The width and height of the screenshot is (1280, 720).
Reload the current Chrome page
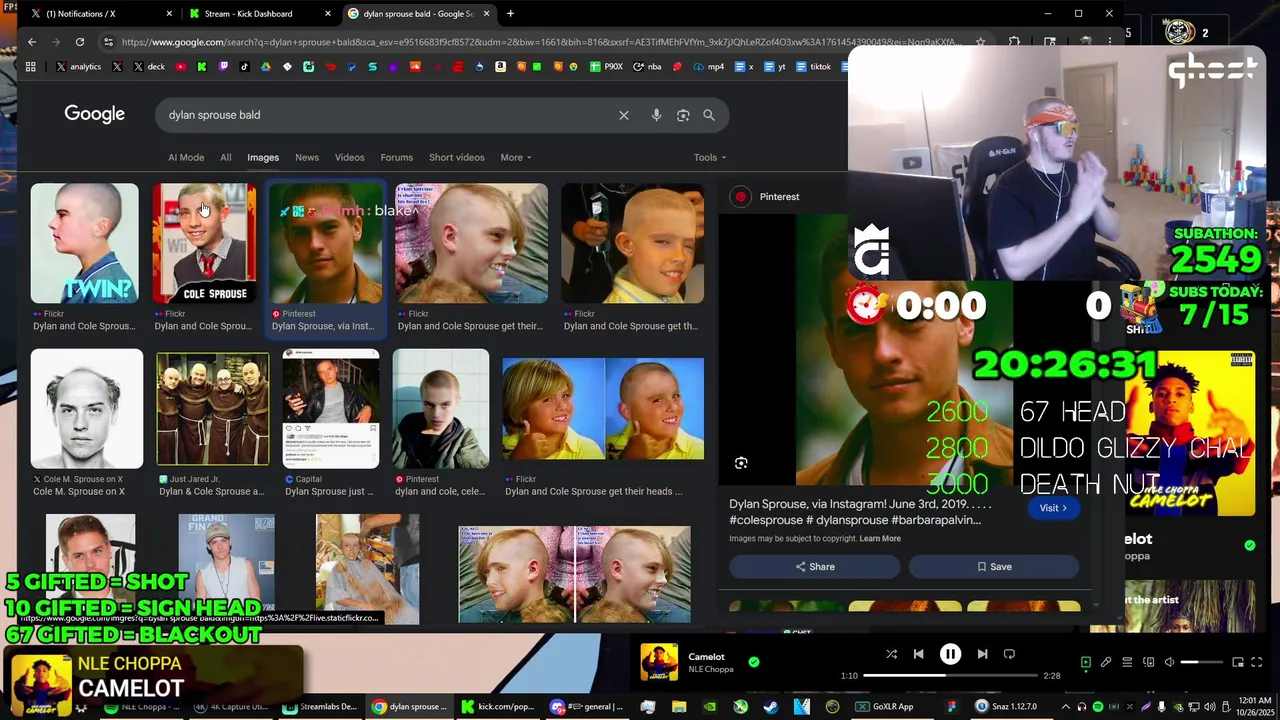point(80,42)
